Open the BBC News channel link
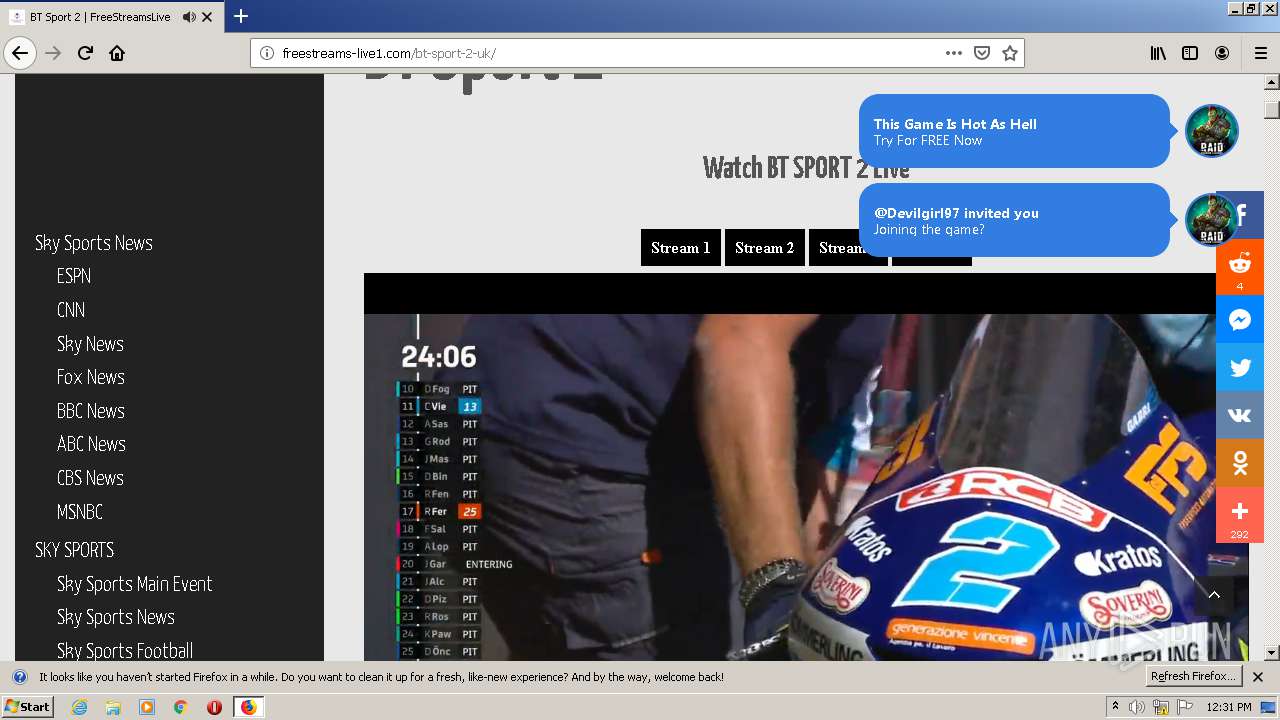 [91, 411]
